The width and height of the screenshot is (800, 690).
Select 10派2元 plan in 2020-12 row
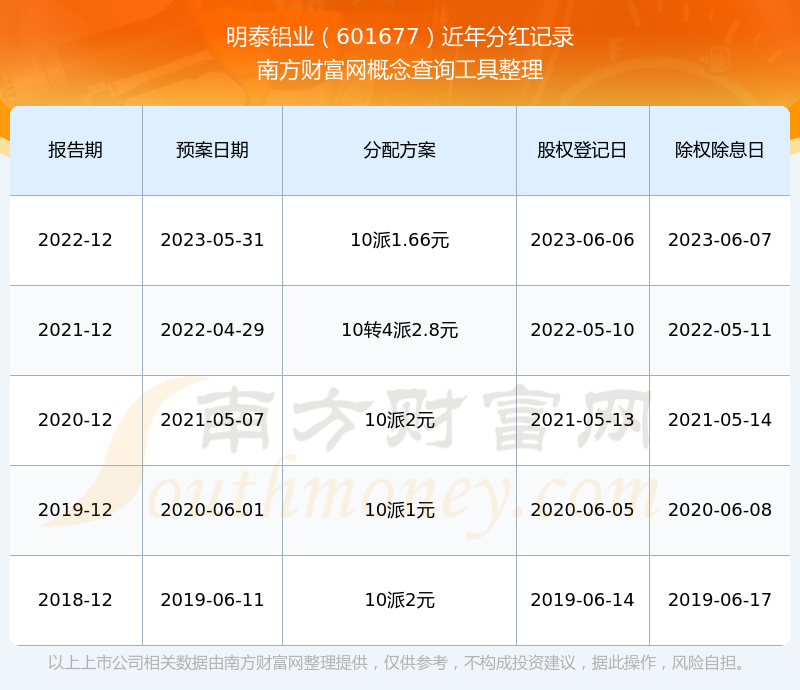click(399, 420)
